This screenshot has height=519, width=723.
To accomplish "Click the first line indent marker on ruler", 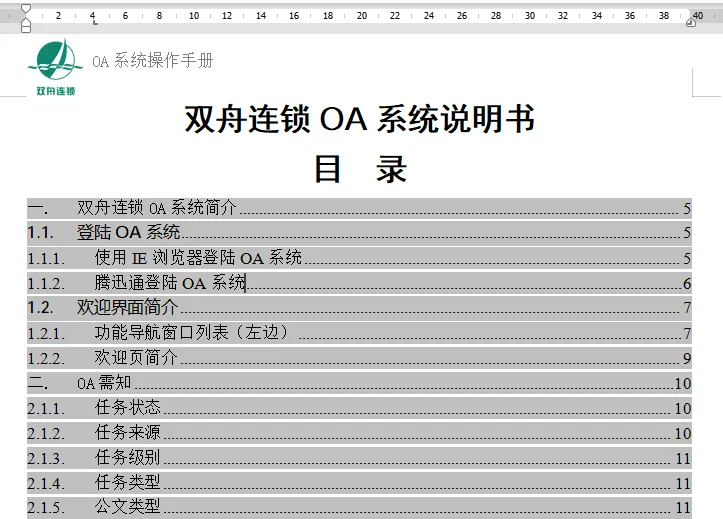I will point(26,9).
